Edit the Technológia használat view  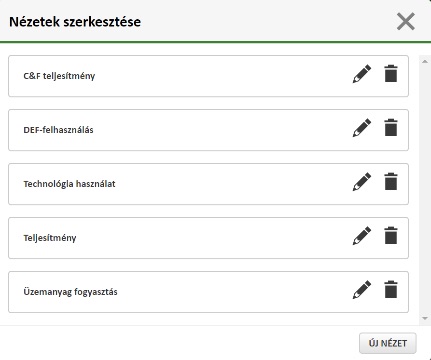tap(362, 182)
